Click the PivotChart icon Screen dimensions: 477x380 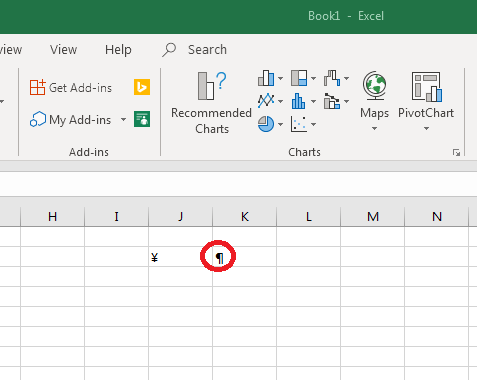tap(426, 87)
